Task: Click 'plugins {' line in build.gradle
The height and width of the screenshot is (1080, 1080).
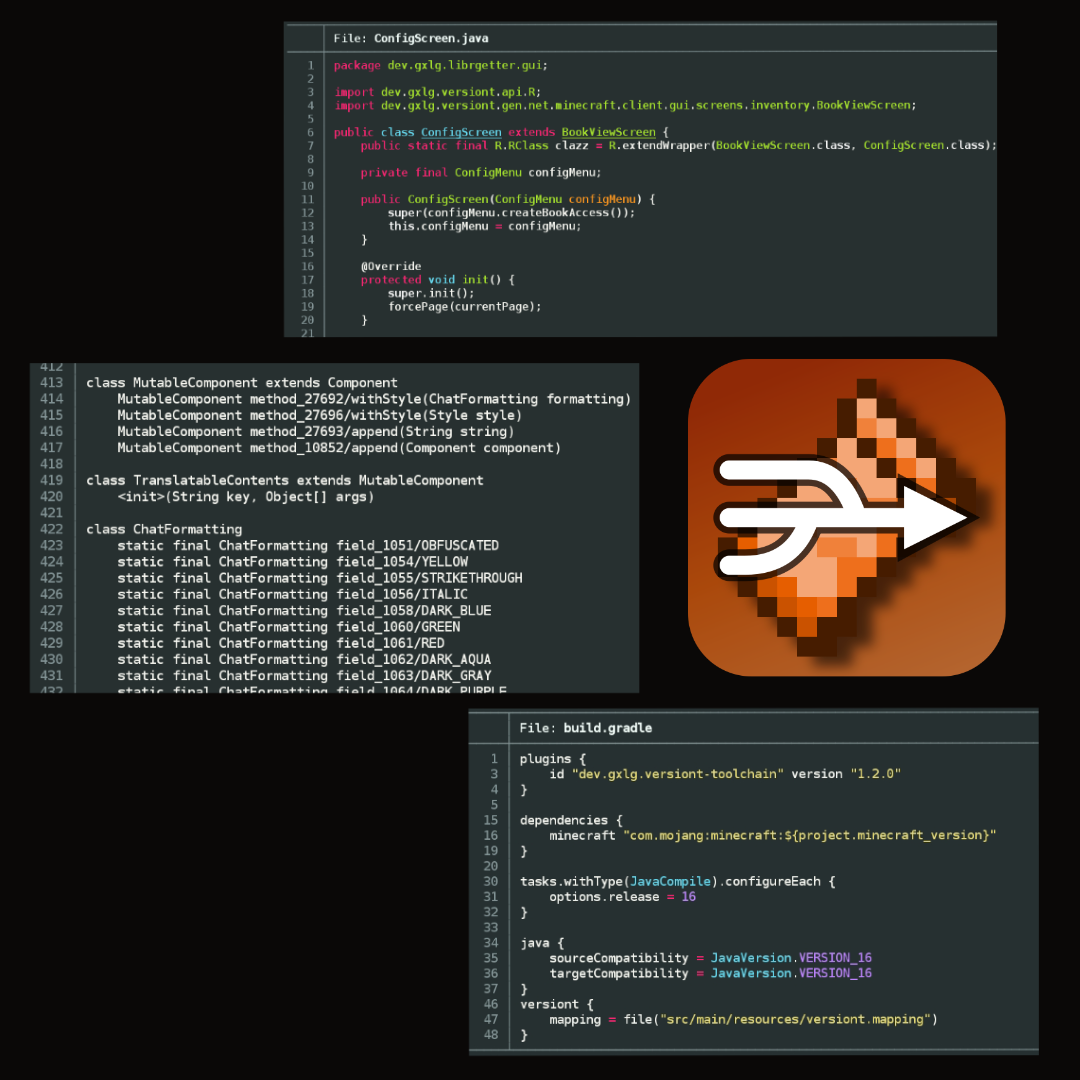Action: point(552,759)
